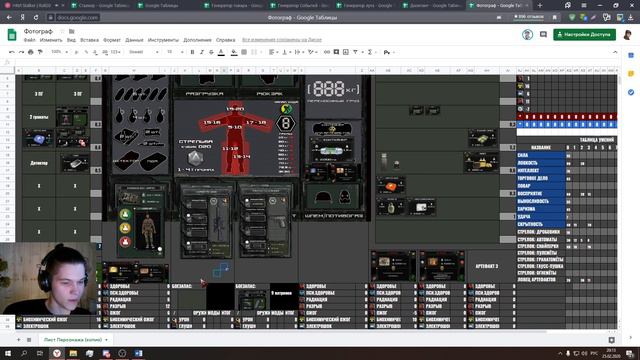Open the Формат menu
Screen dimensions: 640x360
coord(111,40)
